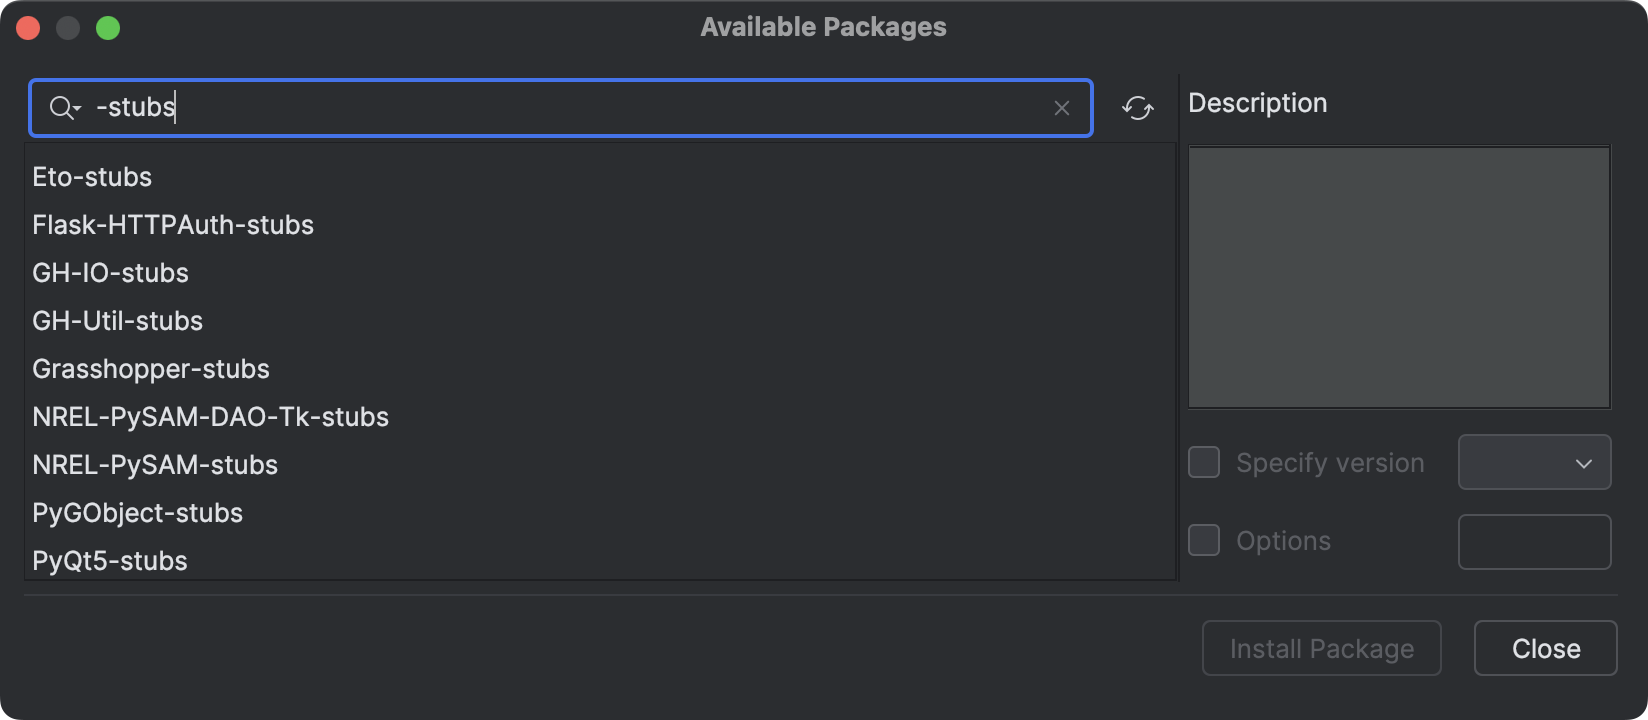The width and height of the screenshot is (1648, 720).
Task: Open the search options via magnifier icon
Action: pos(59,107)
